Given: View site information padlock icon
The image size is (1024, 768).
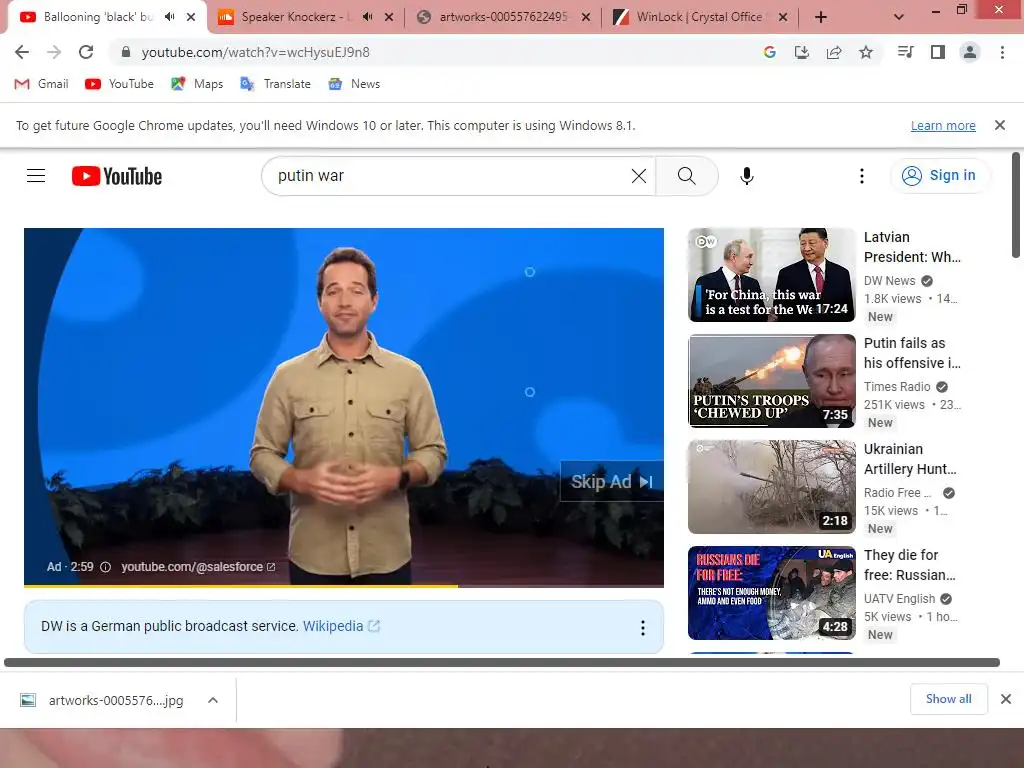Looking at the screenshot, I should coord(126,52).
